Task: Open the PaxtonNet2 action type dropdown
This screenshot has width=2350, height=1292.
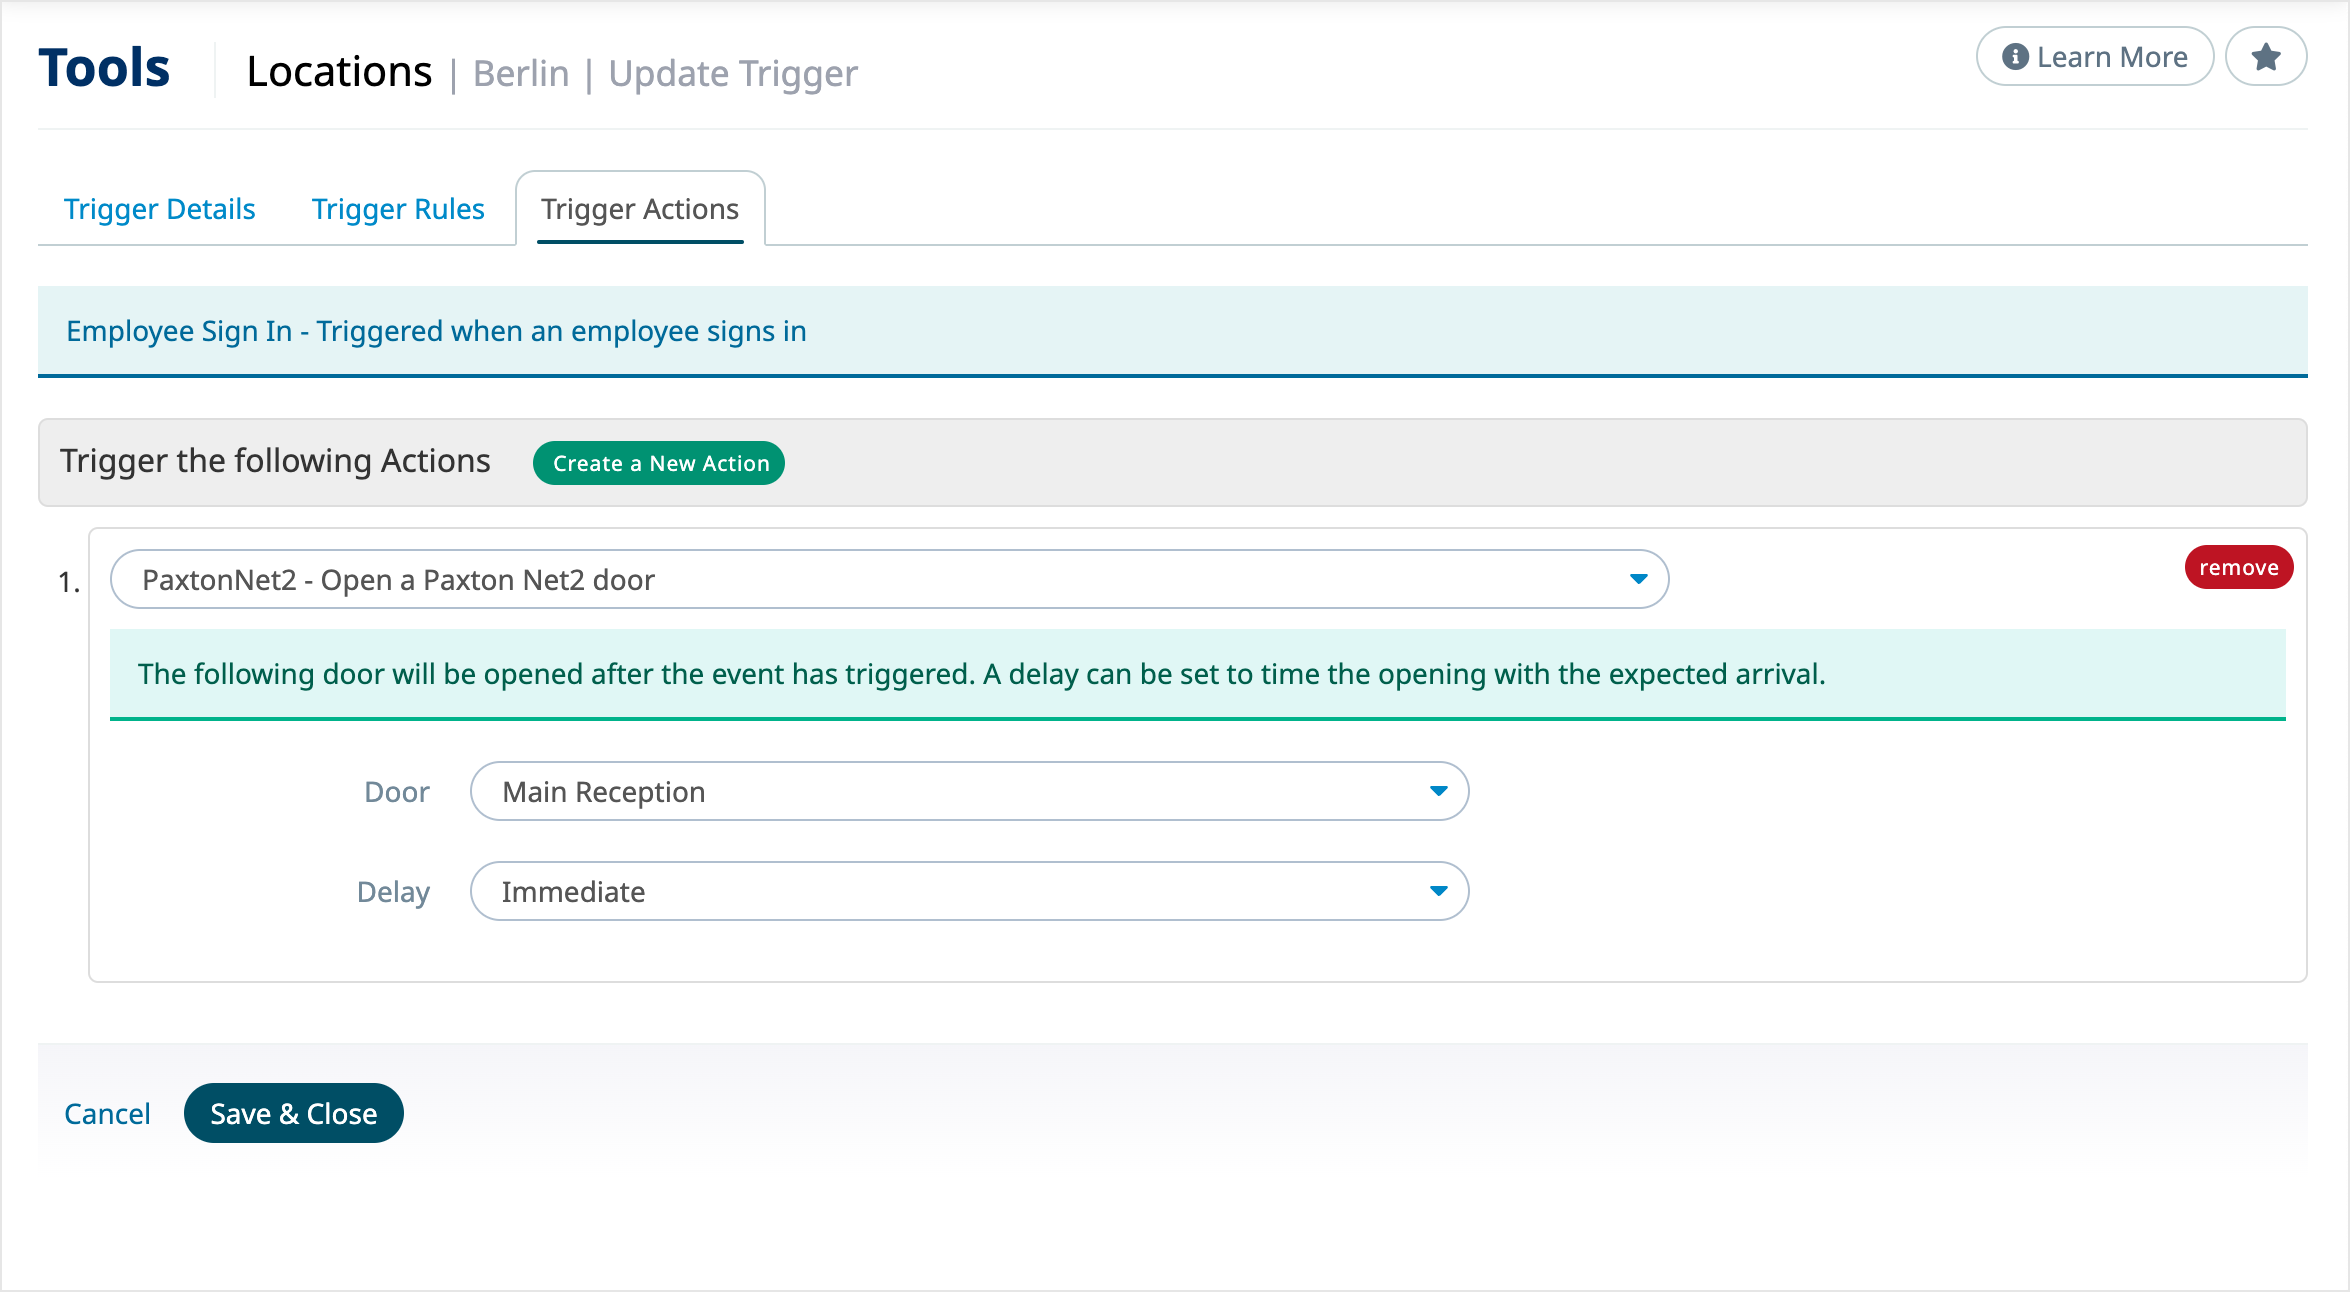Action: (x=890, y=579)
